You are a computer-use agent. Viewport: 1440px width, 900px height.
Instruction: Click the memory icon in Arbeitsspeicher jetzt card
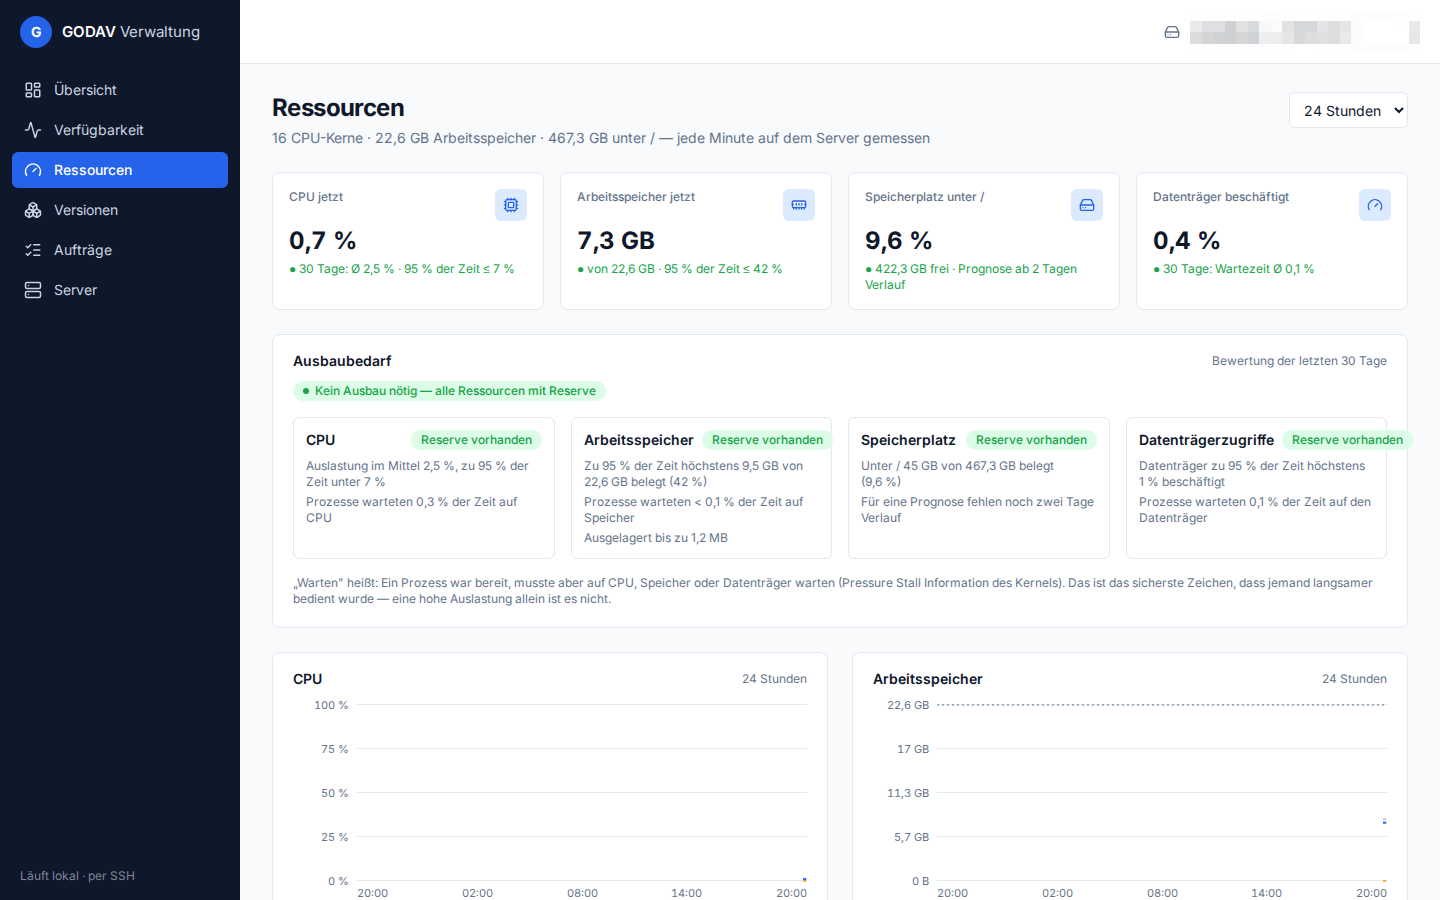(799, 205)
